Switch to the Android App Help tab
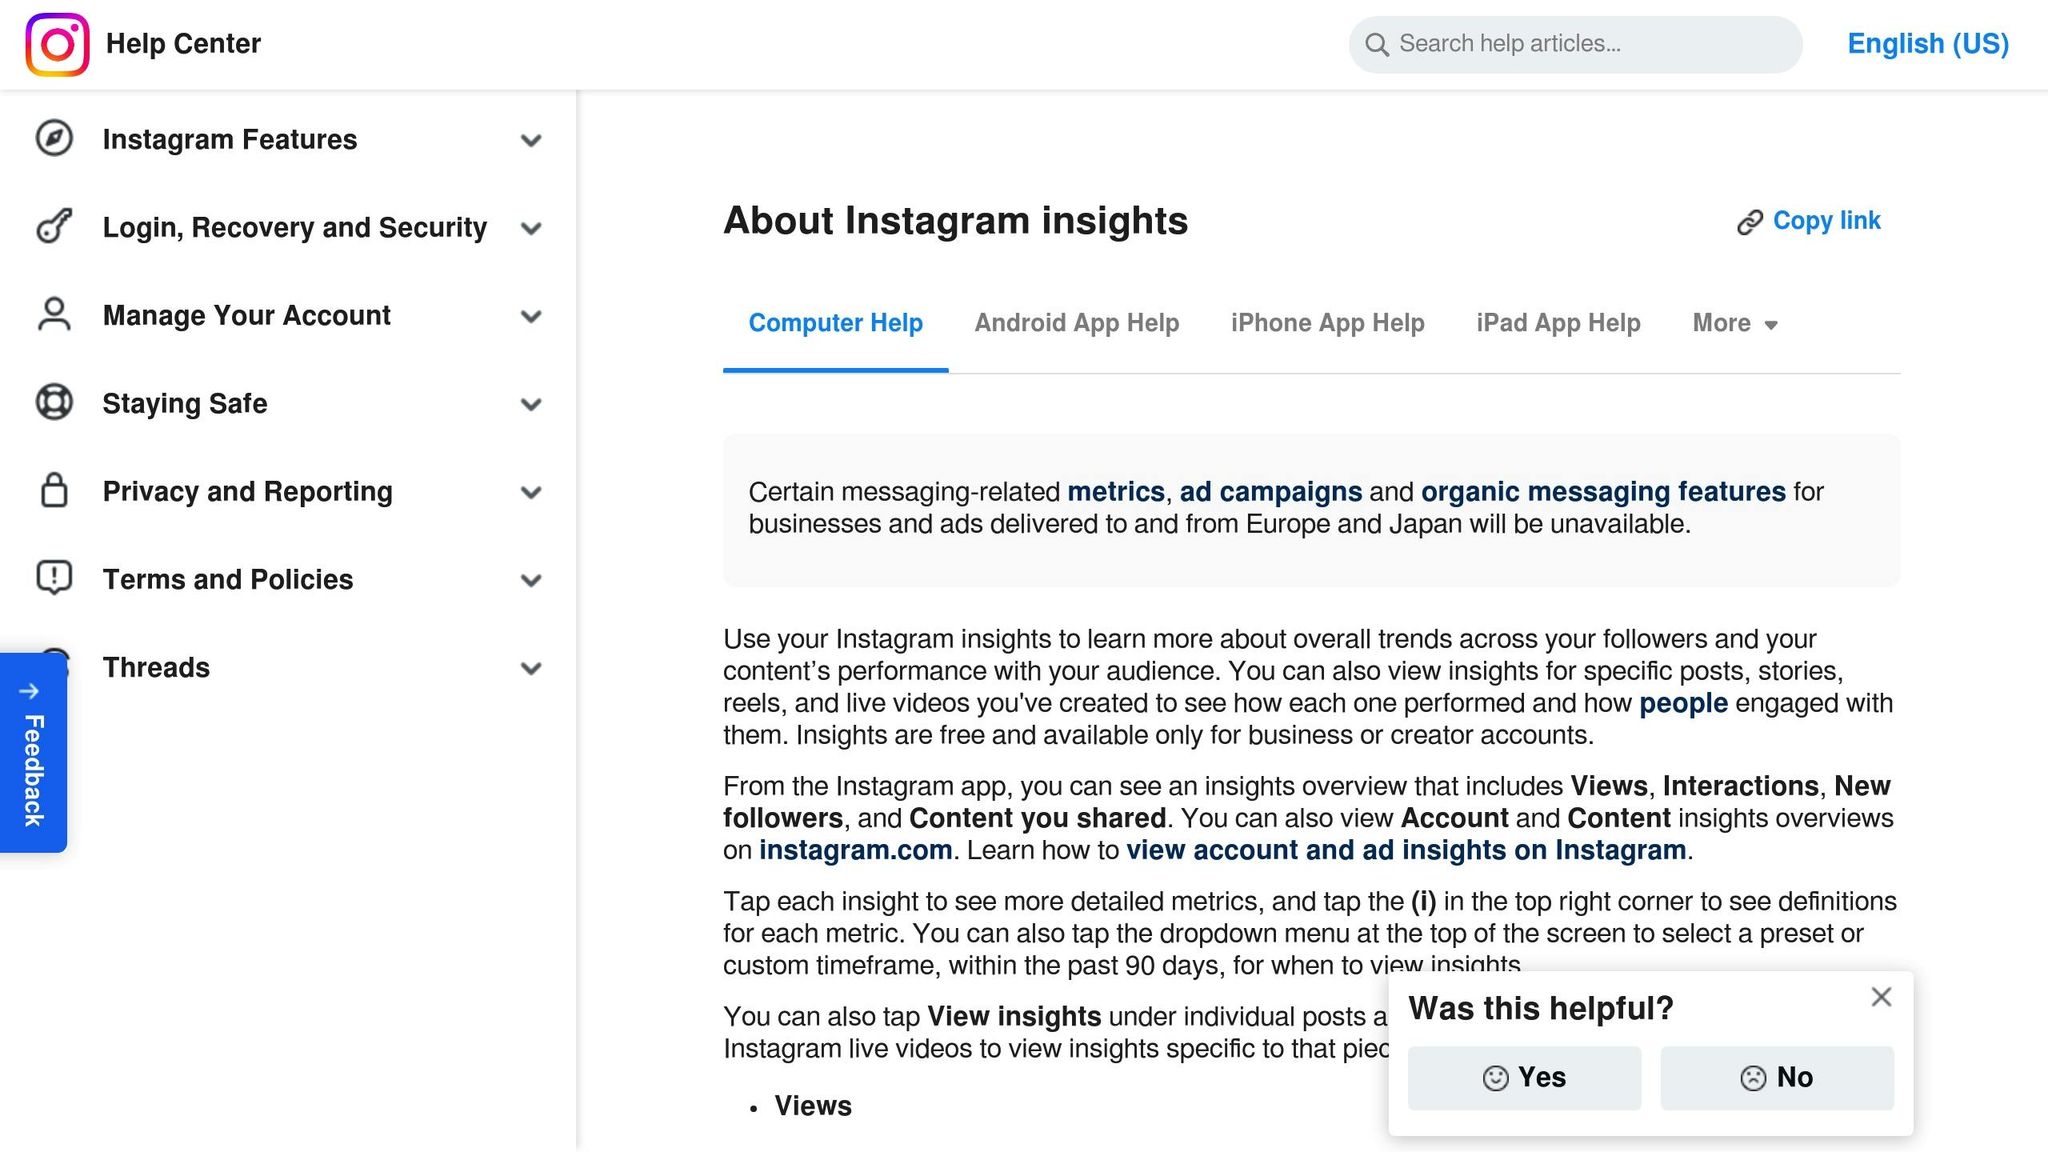Screen dimensions: 2048x1152 pyautogui.click(x=1076, y=323)
